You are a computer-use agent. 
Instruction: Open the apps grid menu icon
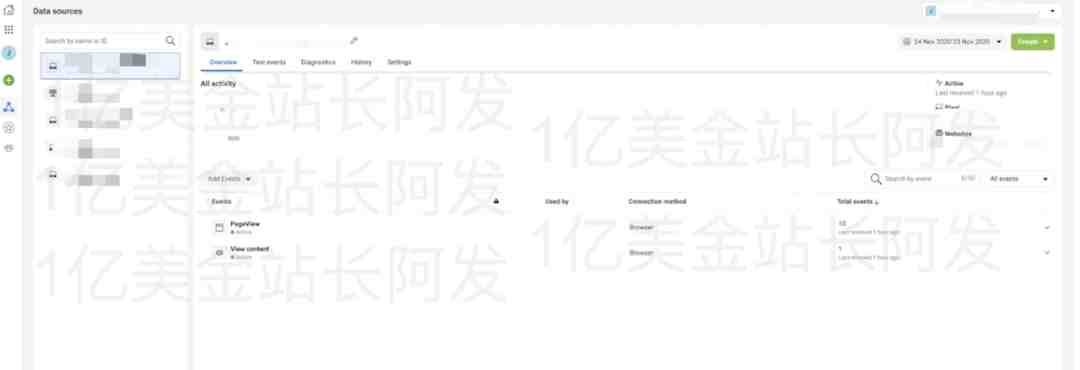point(9,30)
